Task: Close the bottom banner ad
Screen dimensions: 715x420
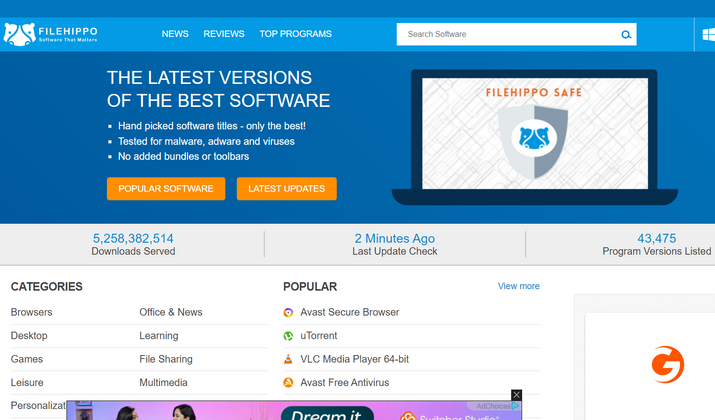Action: coord(516,395)
